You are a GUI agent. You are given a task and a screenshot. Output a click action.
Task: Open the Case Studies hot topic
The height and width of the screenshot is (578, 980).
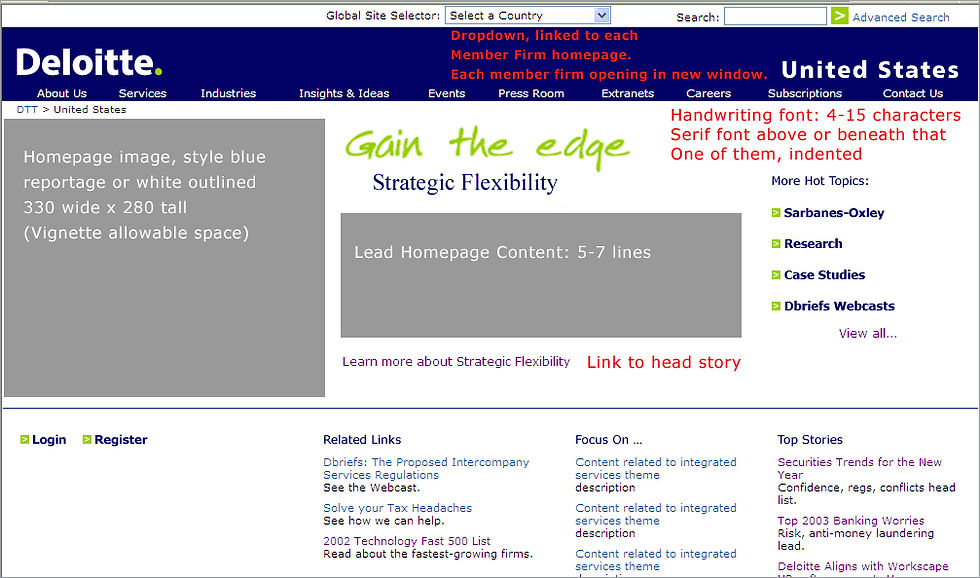824,275
